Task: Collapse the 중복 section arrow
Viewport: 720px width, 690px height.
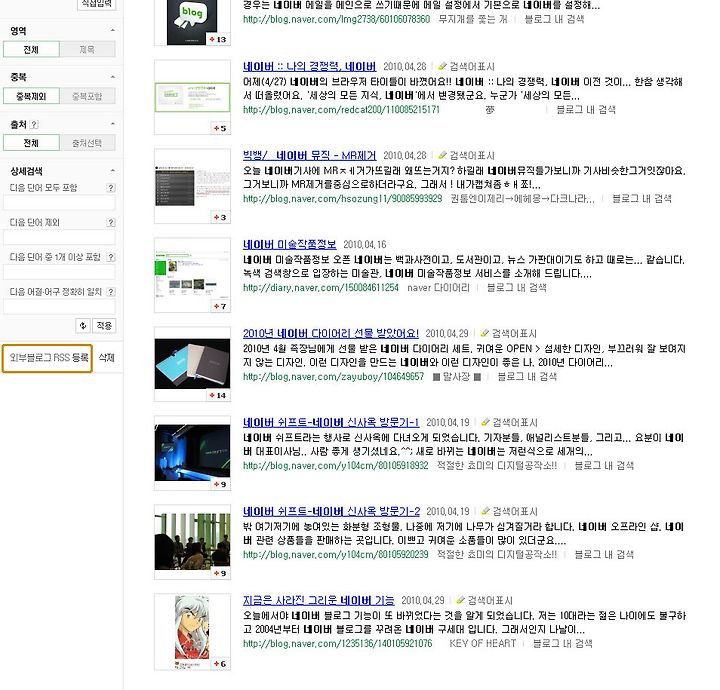Action: click(x=112, y=77)
